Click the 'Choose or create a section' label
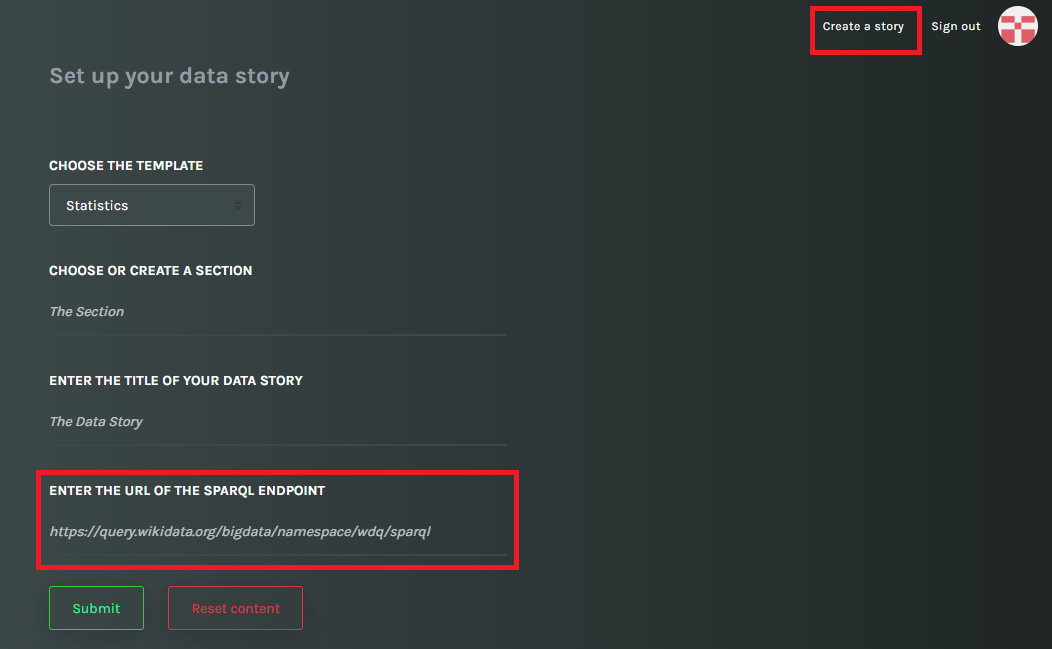The height and width of the screenshot is (649, 1052). pyautogui.click(x=150, y=270)
